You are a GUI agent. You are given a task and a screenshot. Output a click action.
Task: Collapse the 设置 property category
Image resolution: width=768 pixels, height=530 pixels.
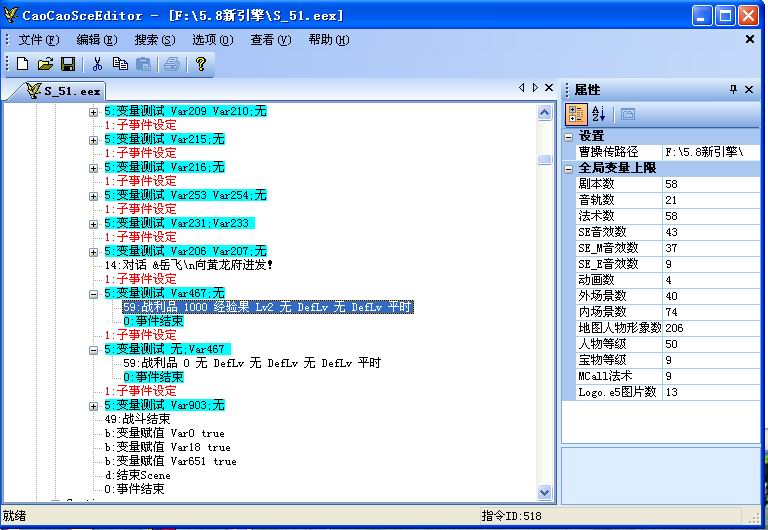coord(569,136)
